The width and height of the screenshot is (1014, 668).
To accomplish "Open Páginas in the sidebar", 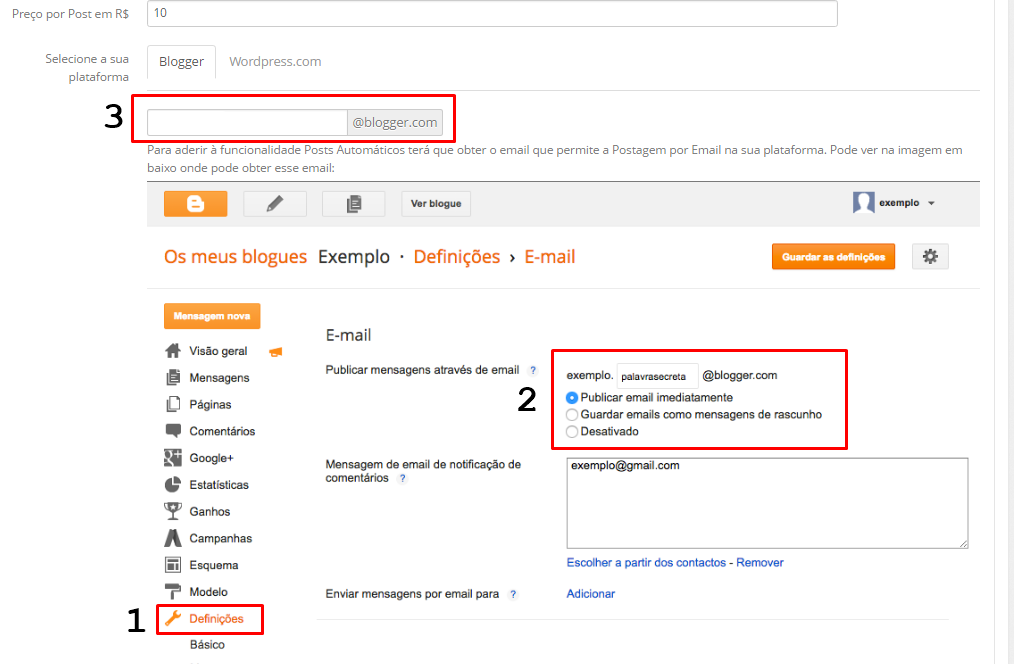I will coord(210,404).
